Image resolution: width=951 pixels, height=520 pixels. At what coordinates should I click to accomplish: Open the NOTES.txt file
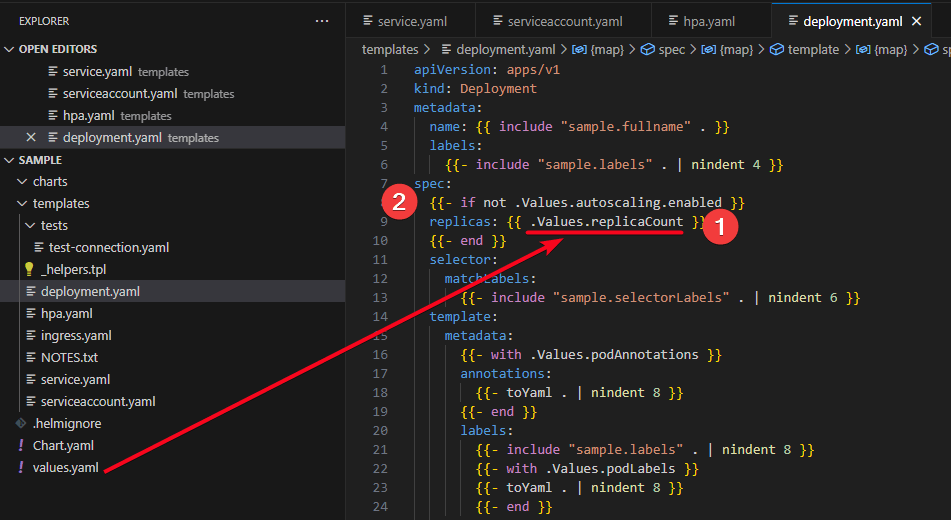click(x=69, y=357)
